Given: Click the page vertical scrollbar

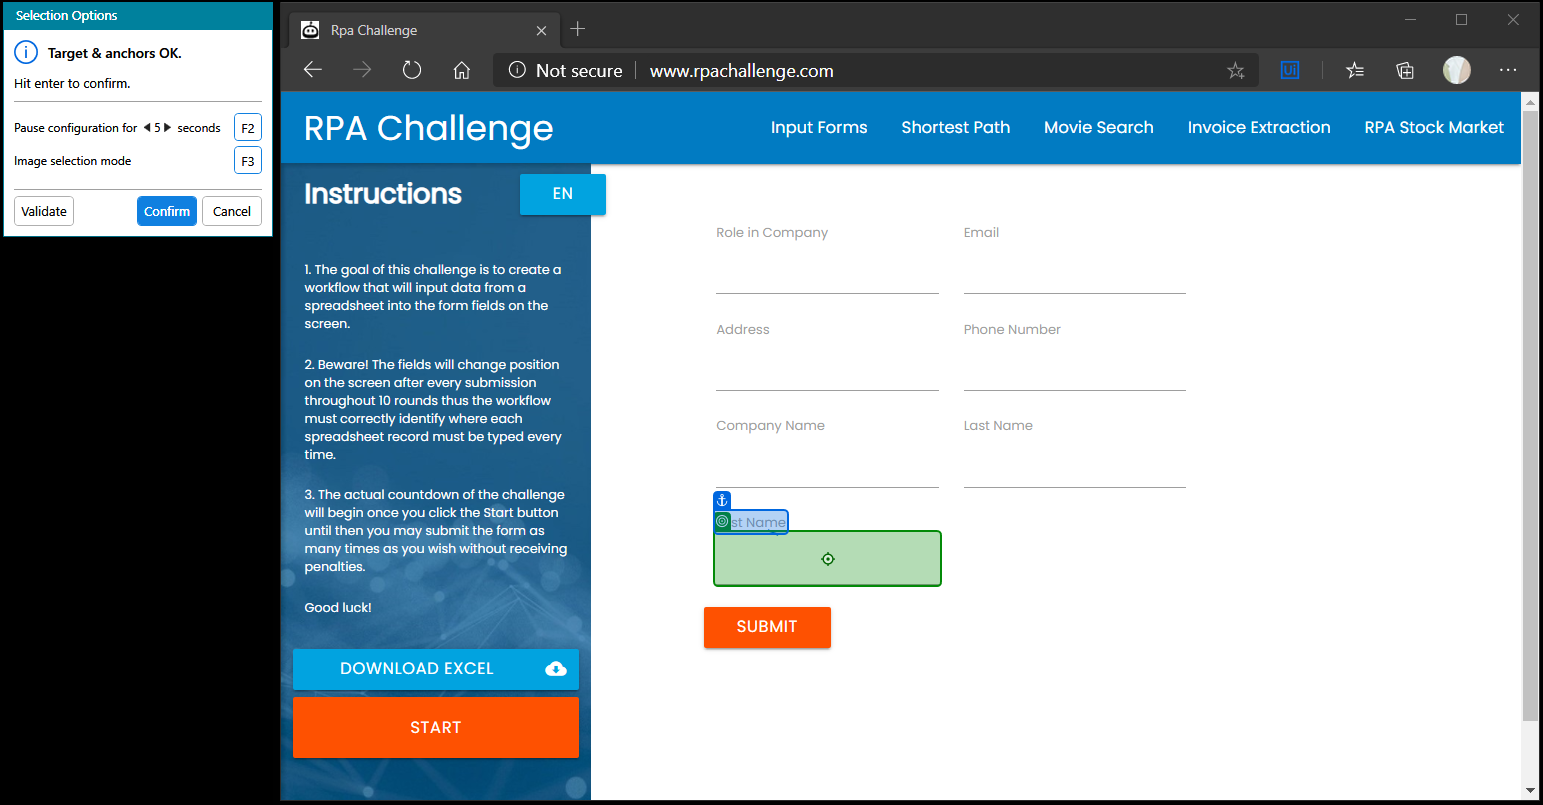Looking at the screenshot, I should click(1530, 415).
